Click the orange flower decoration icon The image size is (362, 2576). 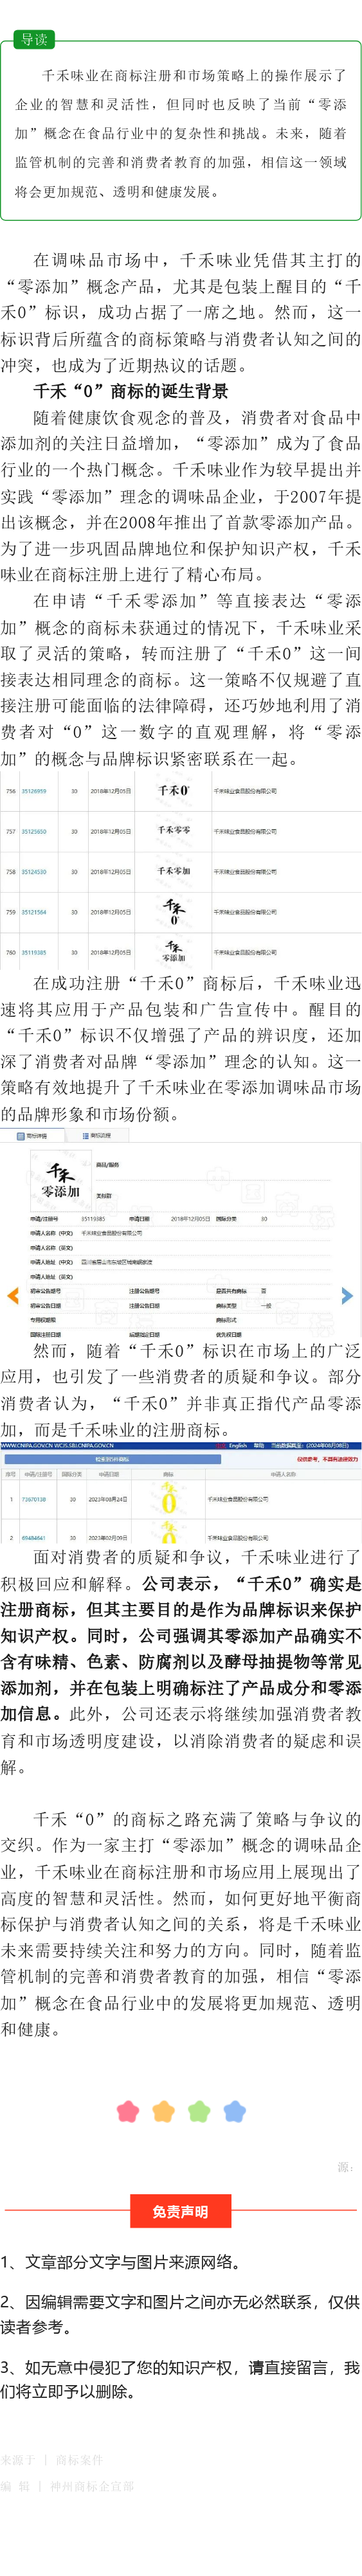coord(164,2111)
